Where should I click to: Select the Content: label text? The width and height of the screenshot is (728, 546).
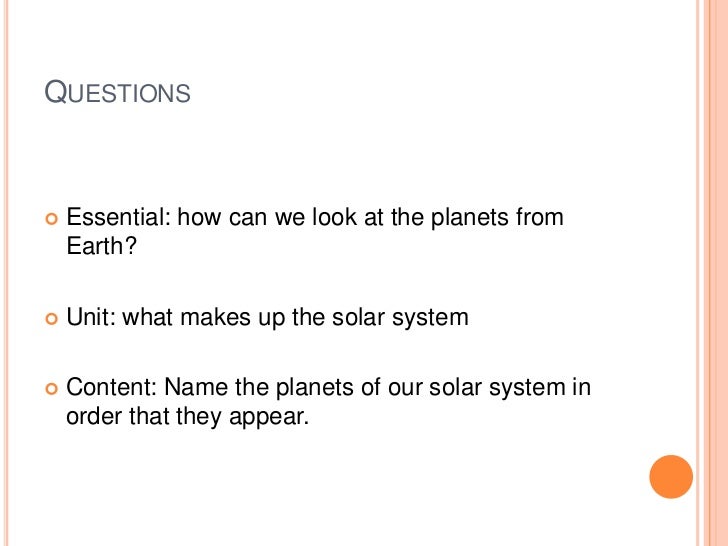coord(111,387)
